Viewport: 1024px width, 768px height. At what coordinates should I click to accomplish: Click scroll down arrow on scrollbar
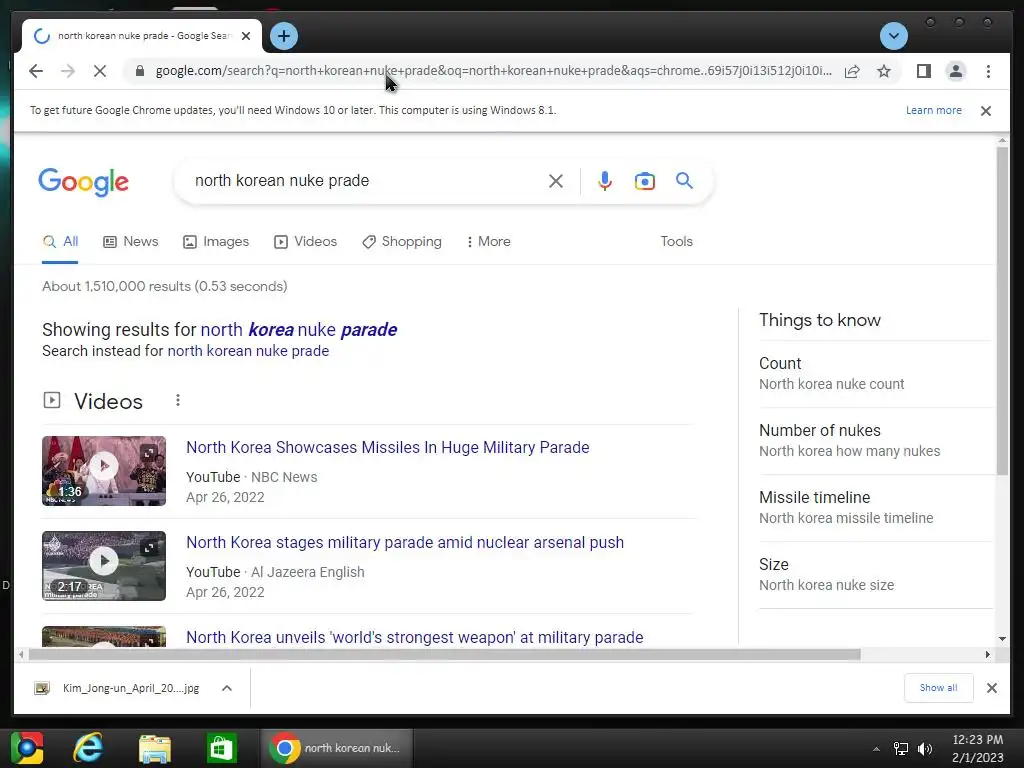click(x=1002, y=639)
